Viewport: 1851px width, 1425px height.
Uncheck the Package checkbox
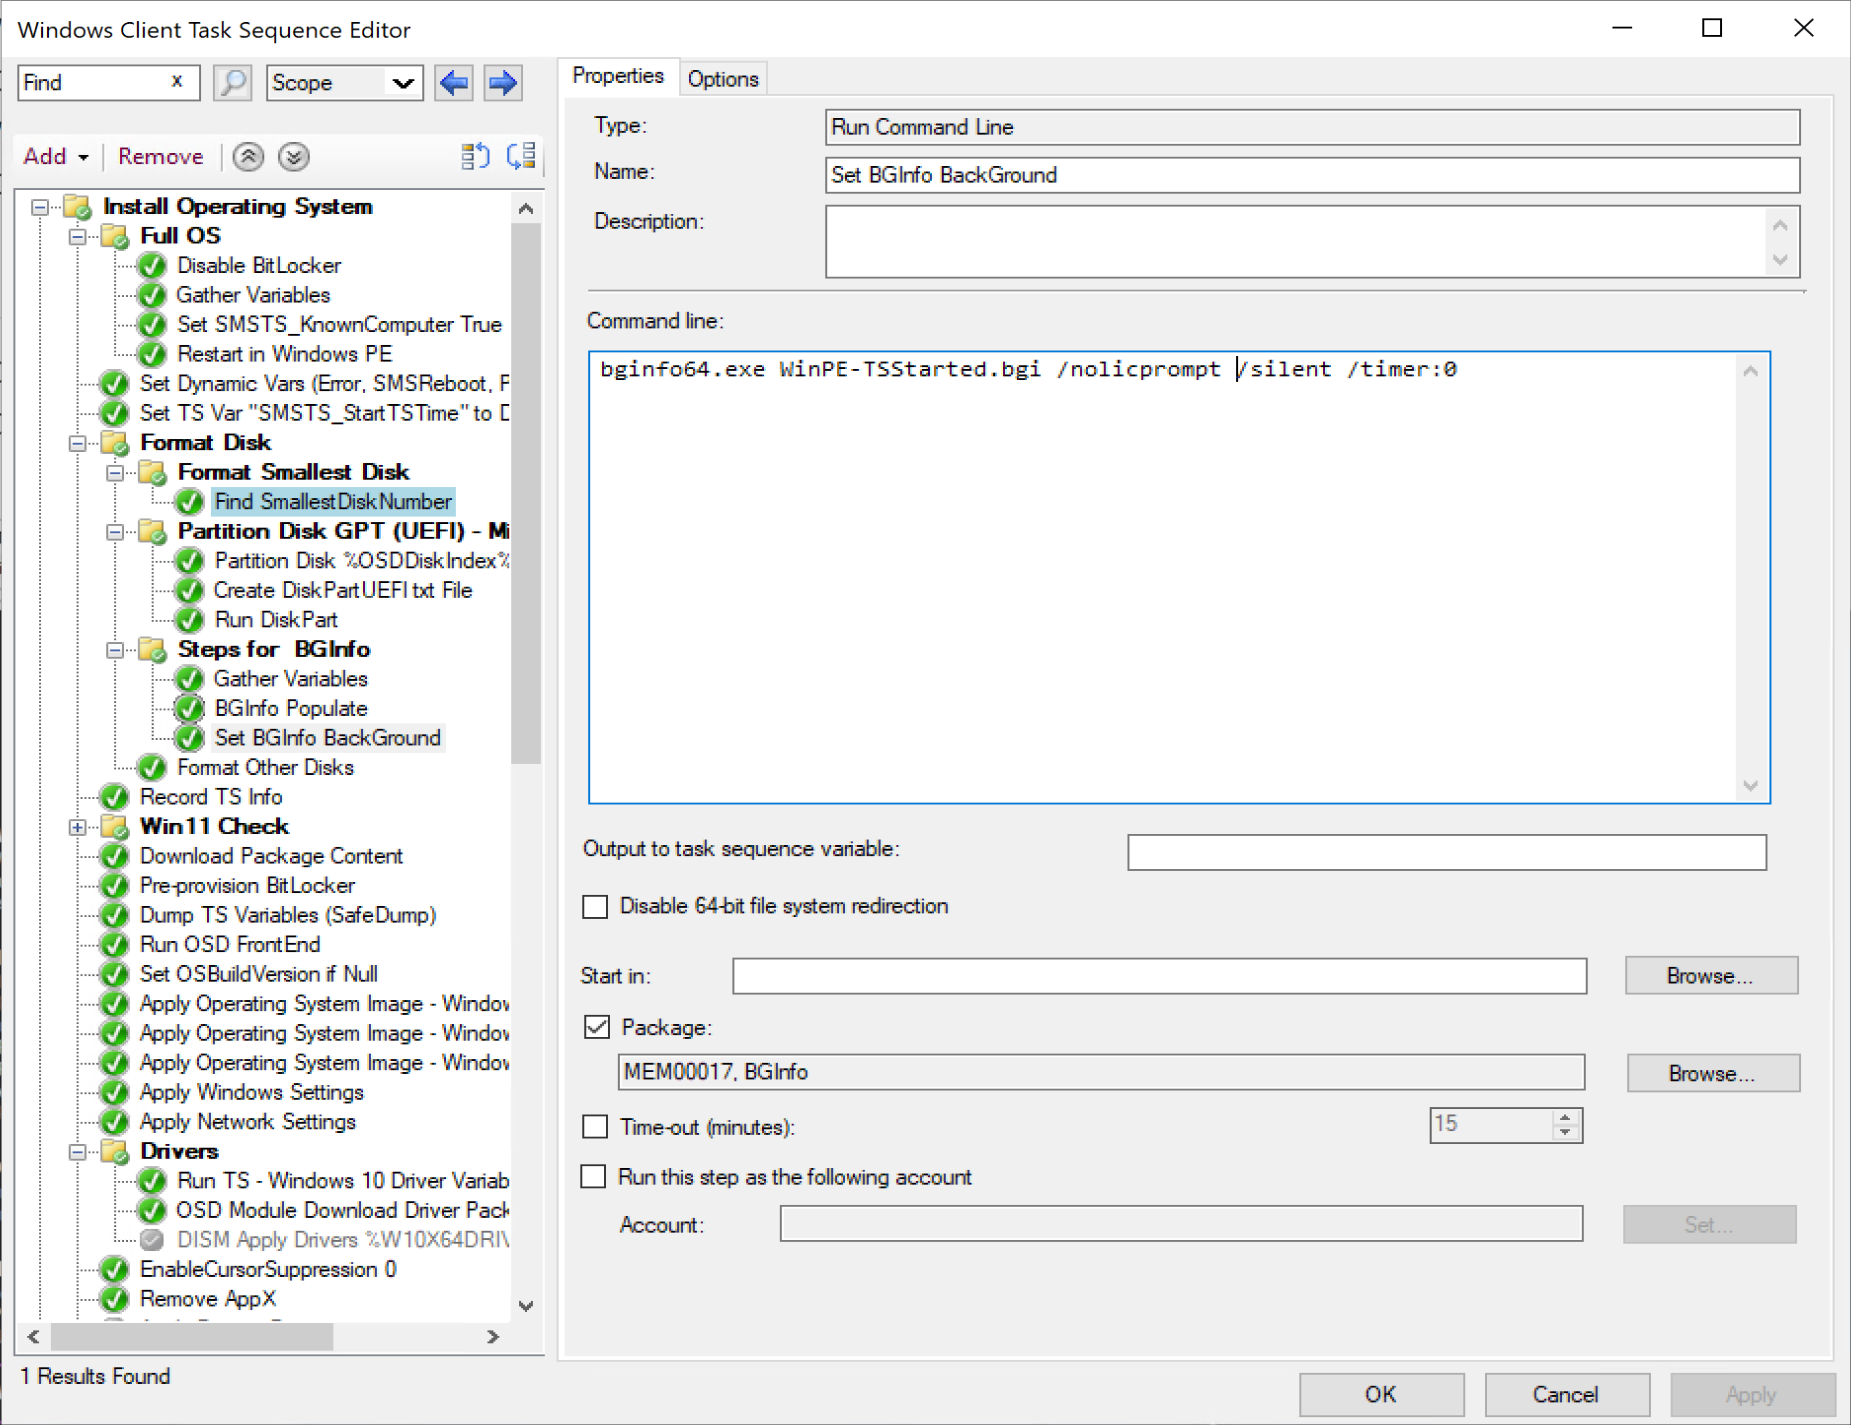pos(597,1028)
